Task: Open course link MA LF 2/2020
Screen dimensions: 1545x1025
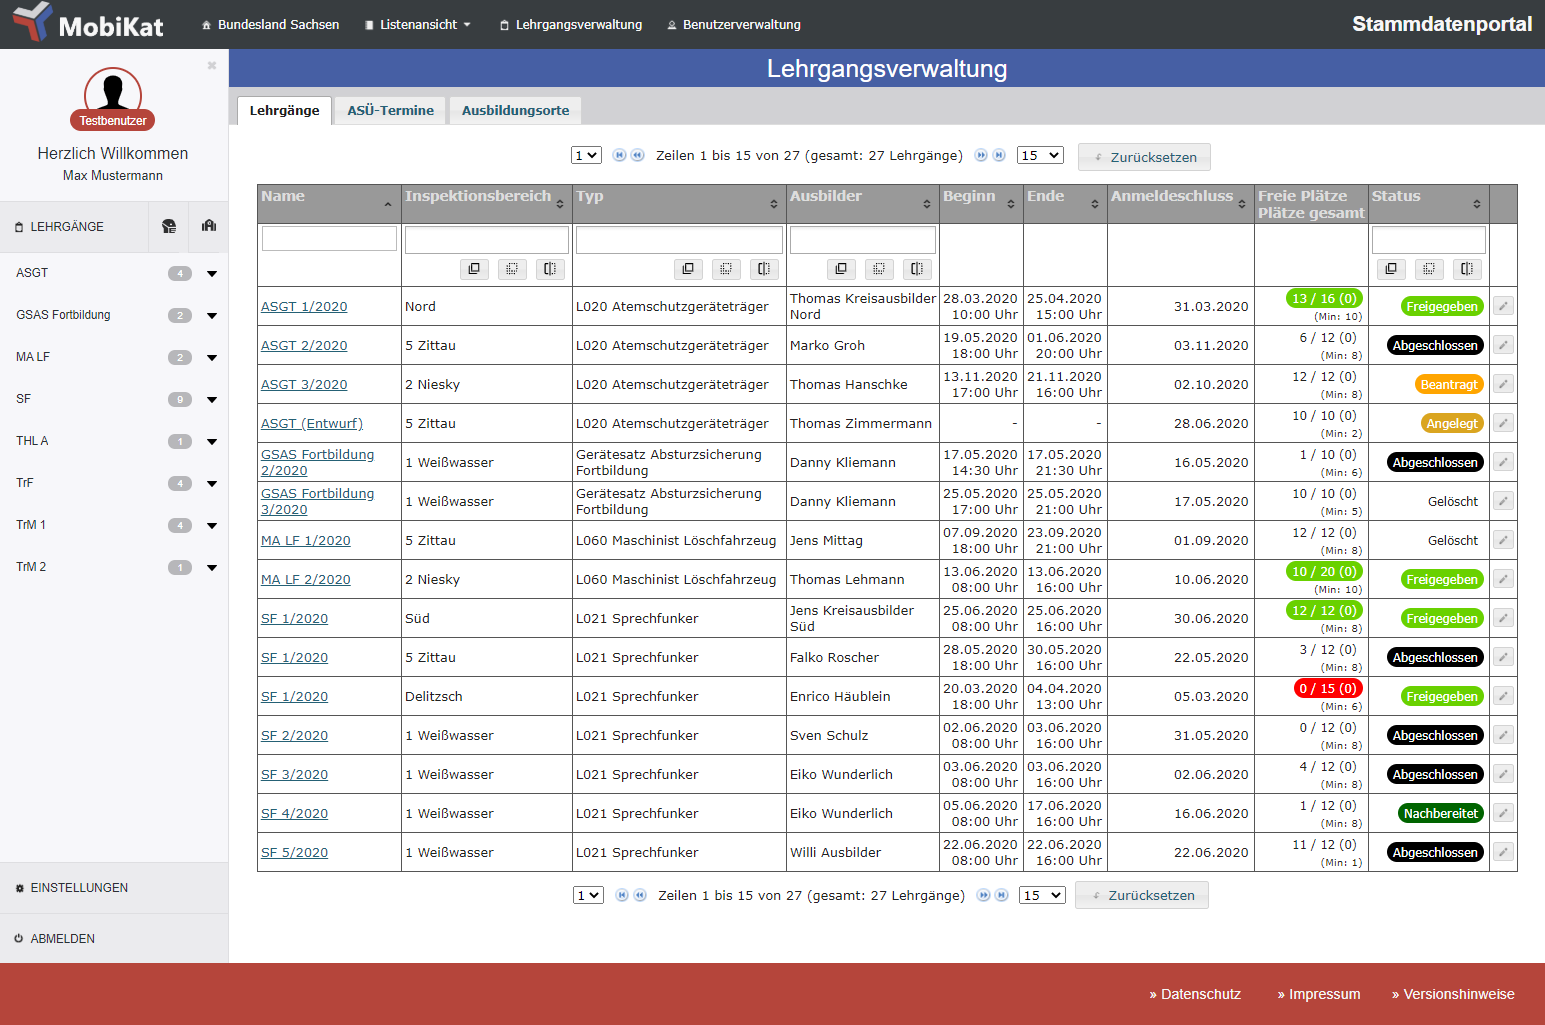Action: (305, 579)
